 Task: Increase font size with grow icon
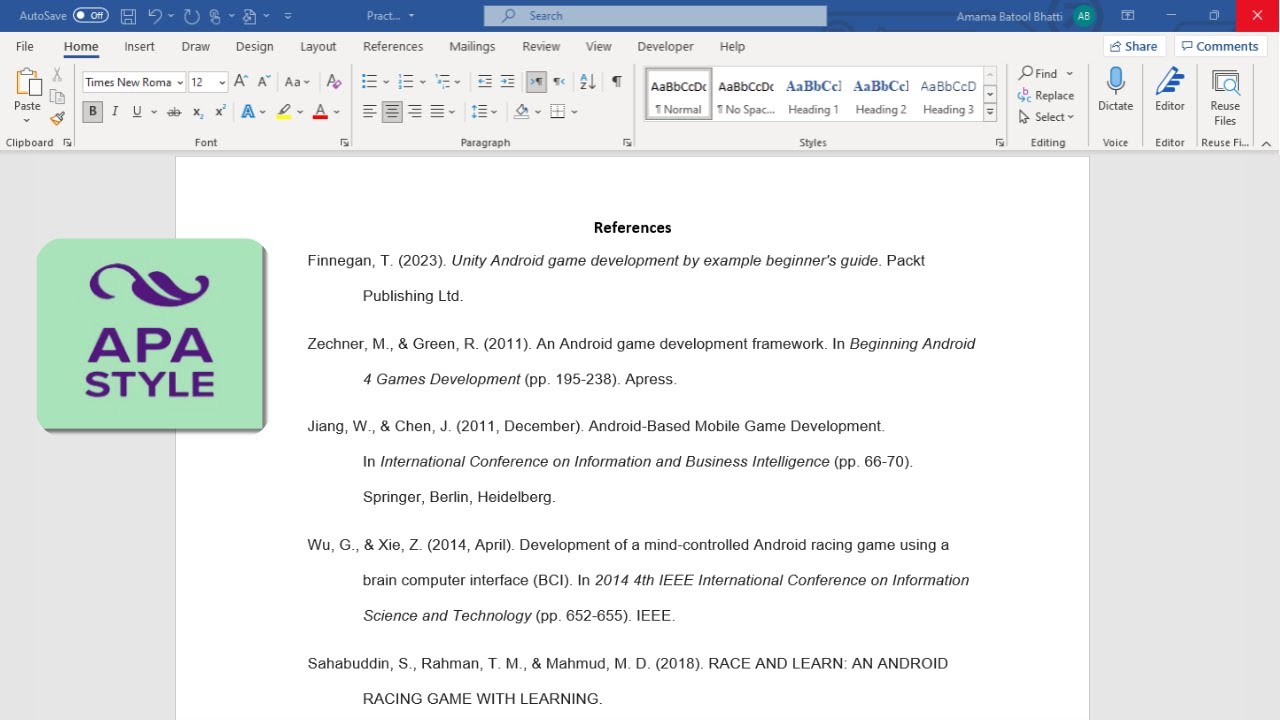click(241, 82)
